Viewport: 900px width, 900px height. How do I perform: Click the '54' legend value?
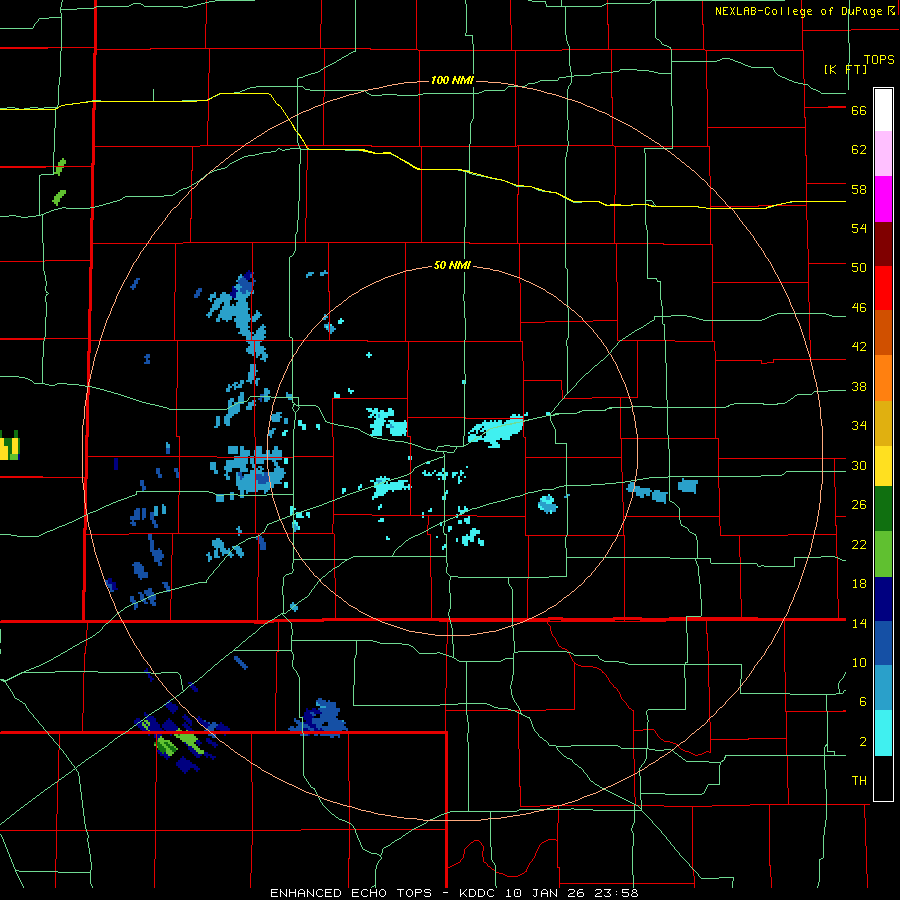[x=859, y=228]
